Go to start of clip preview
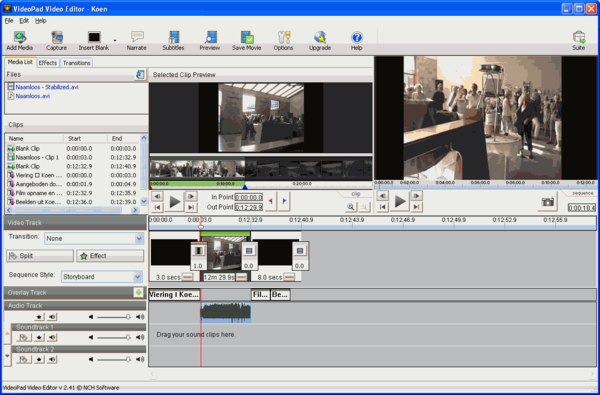The image size is (600, 395). click(157, 207)
